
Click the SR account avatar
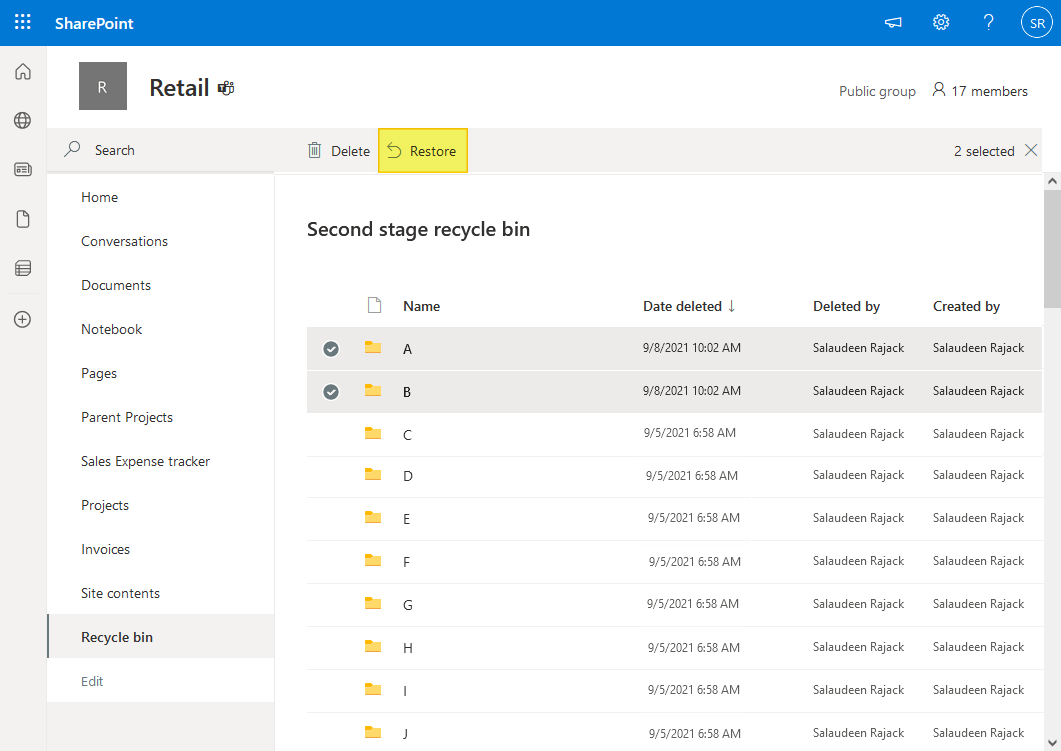(x=1035, y=22)
